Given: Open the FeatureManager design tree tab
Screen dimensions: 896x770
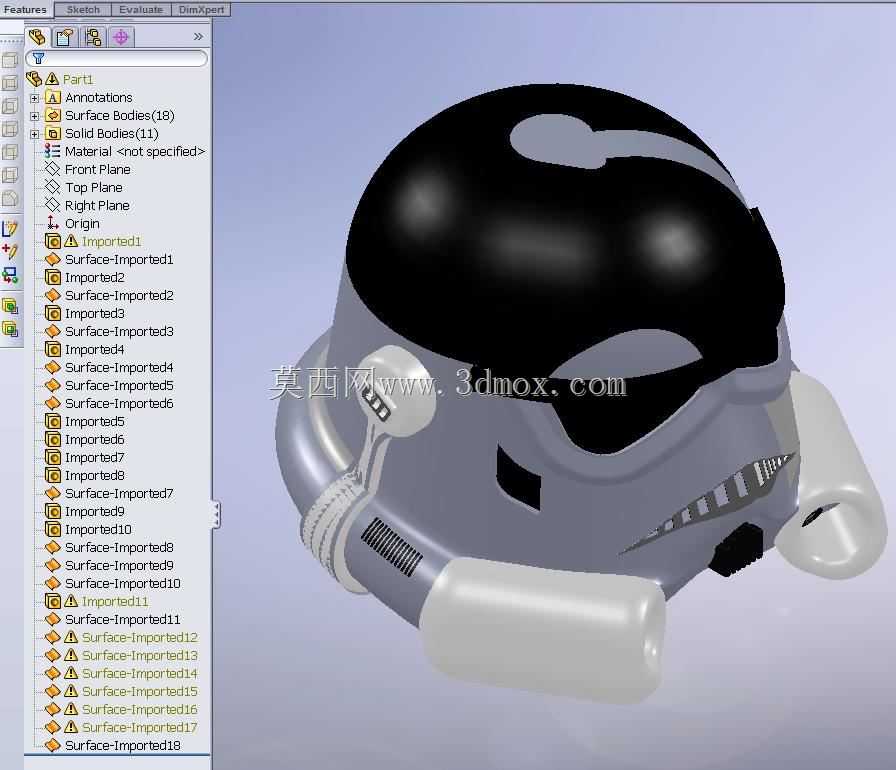Looking at the screenshot, I should pyautogui.click(x=38, y=37).
